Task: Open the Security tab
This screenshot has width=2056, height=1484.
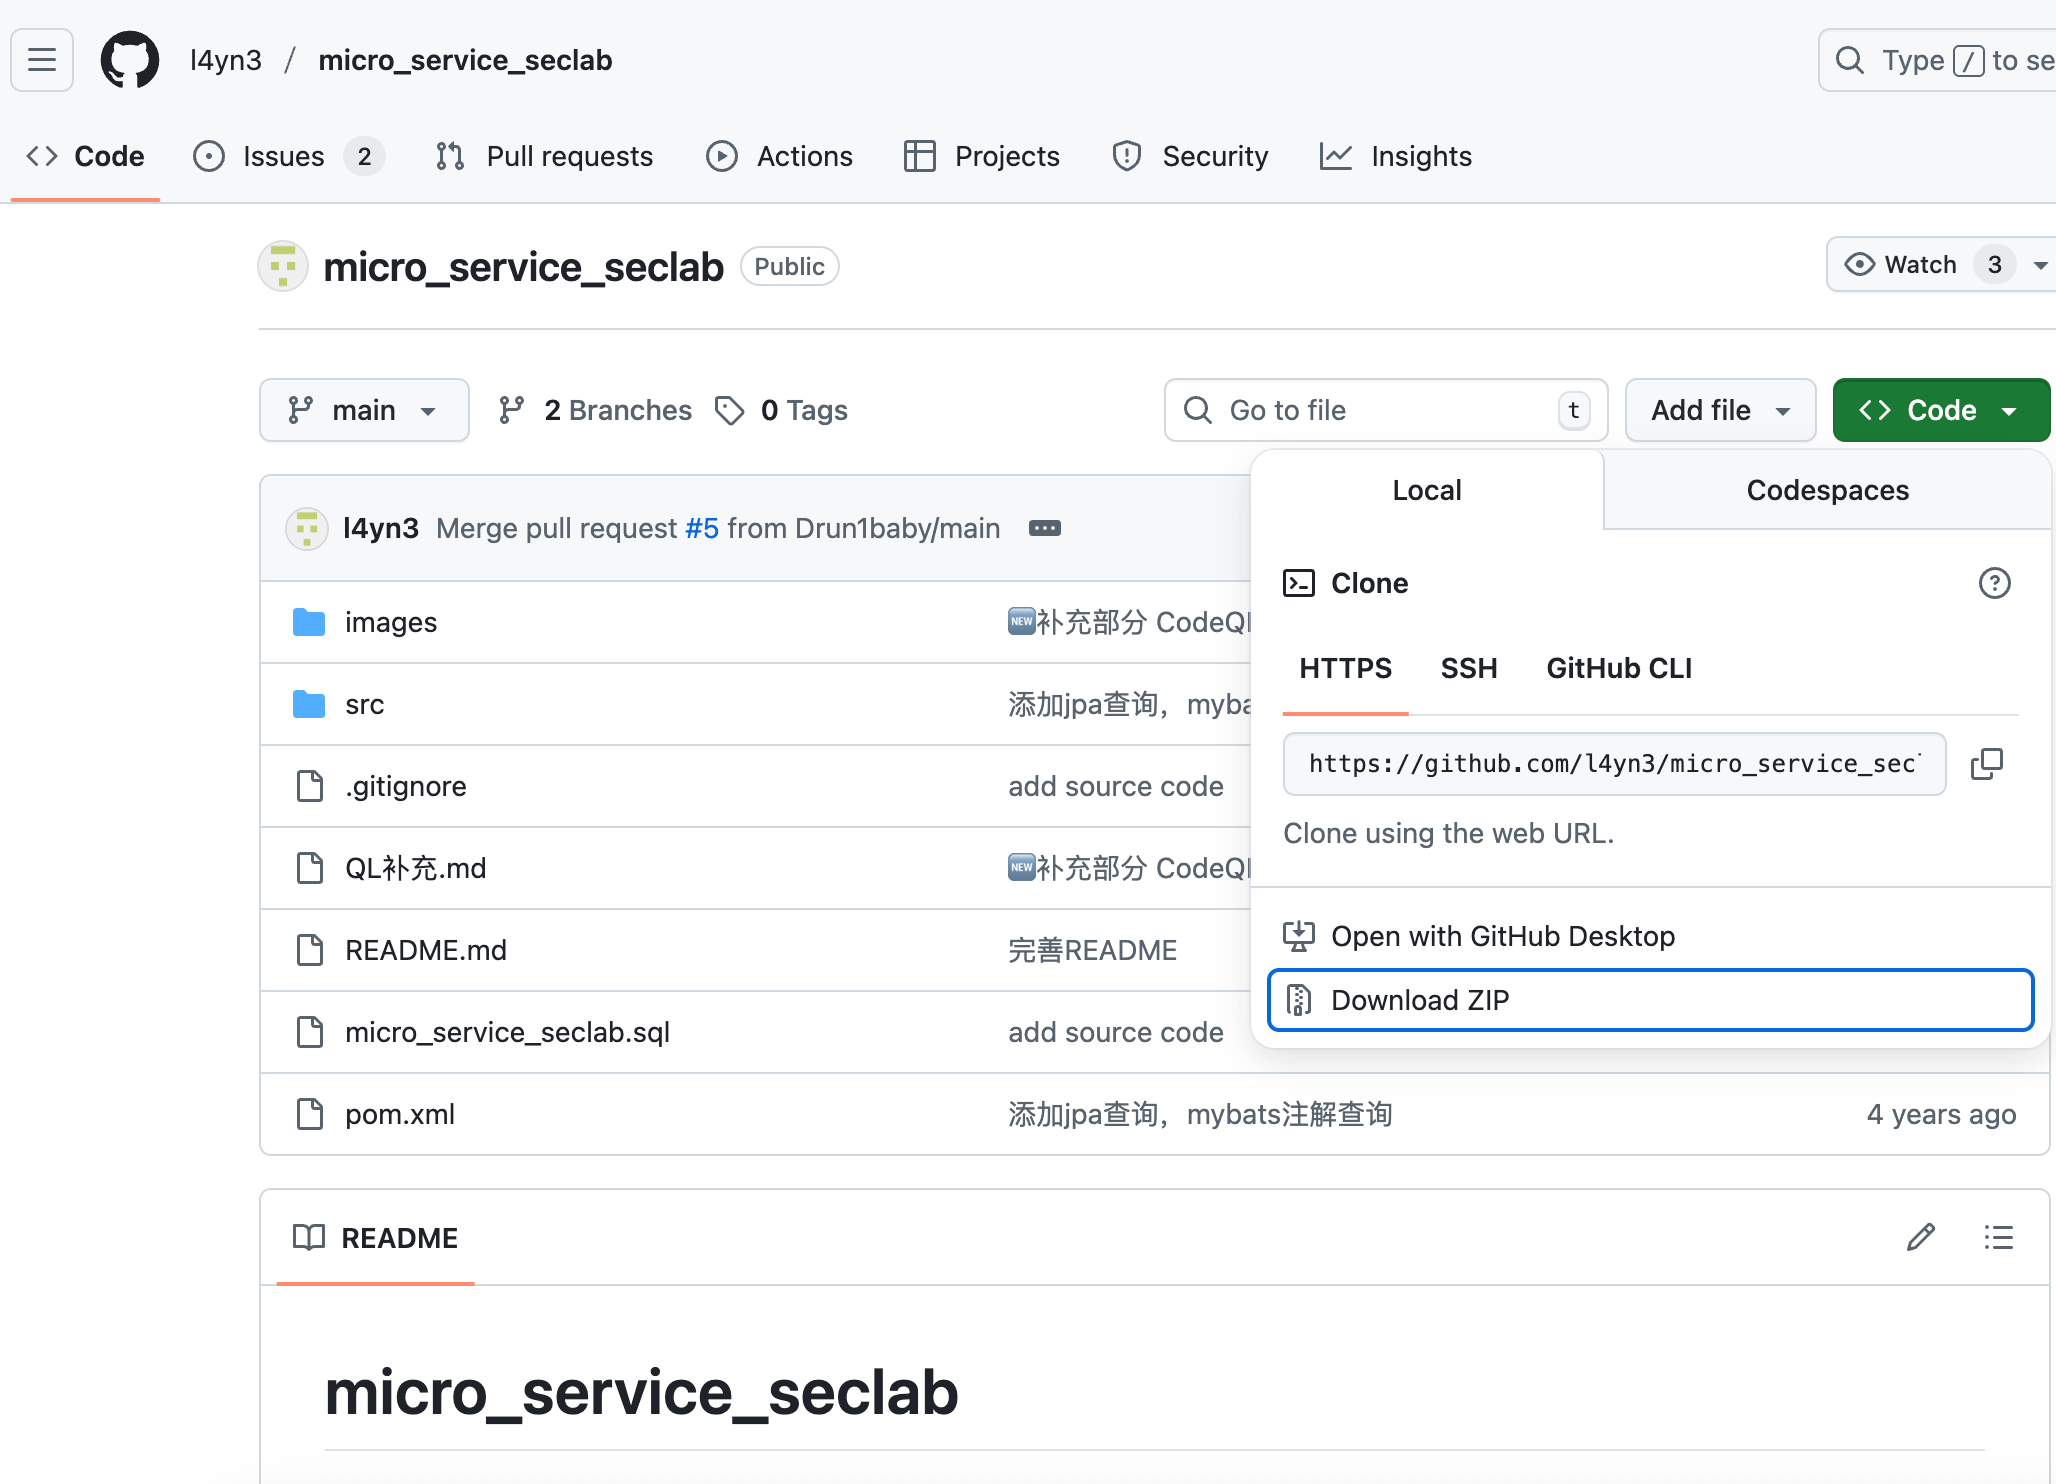Action: click(1190, 156)
